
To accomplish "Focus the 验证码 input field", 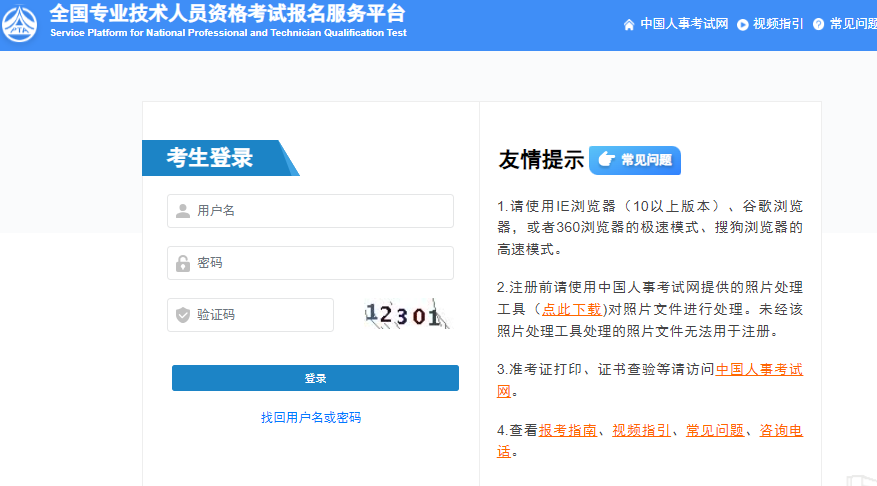I will [262, 315].
